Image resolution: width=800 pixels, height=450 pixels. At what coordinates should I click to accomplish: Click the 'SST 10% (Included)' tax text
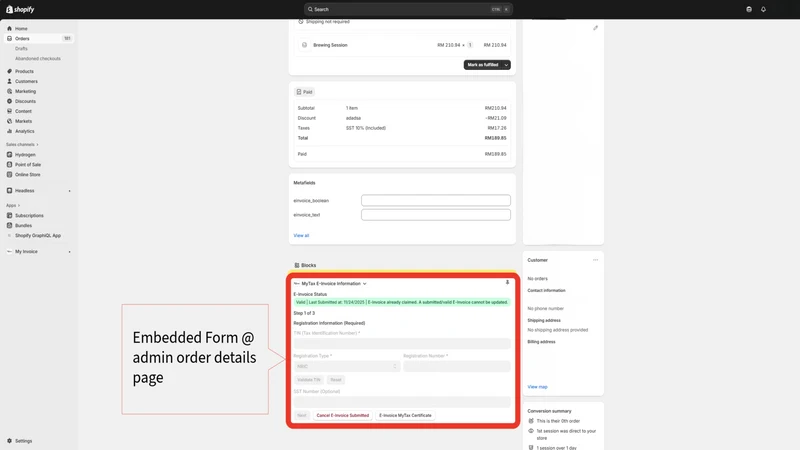366,128
